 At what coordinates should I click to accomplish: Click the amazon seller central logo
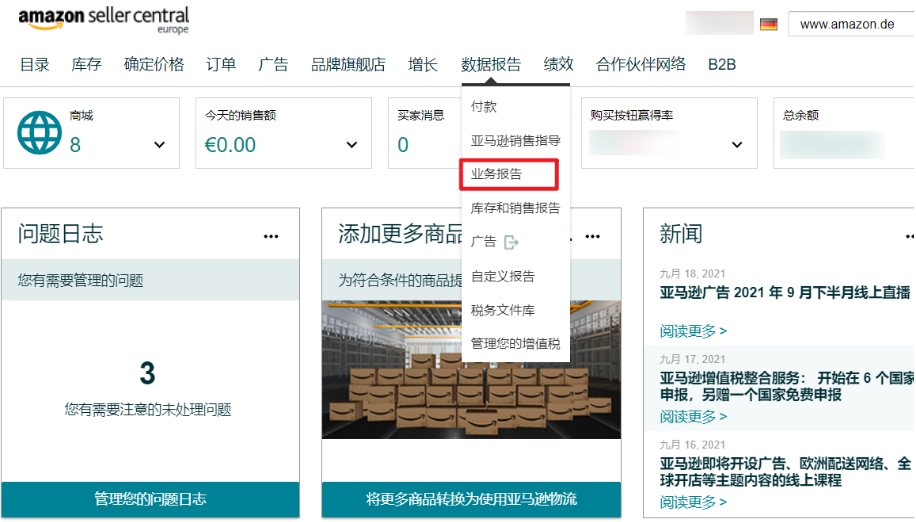pyautogui.click(x=104, y=20)
